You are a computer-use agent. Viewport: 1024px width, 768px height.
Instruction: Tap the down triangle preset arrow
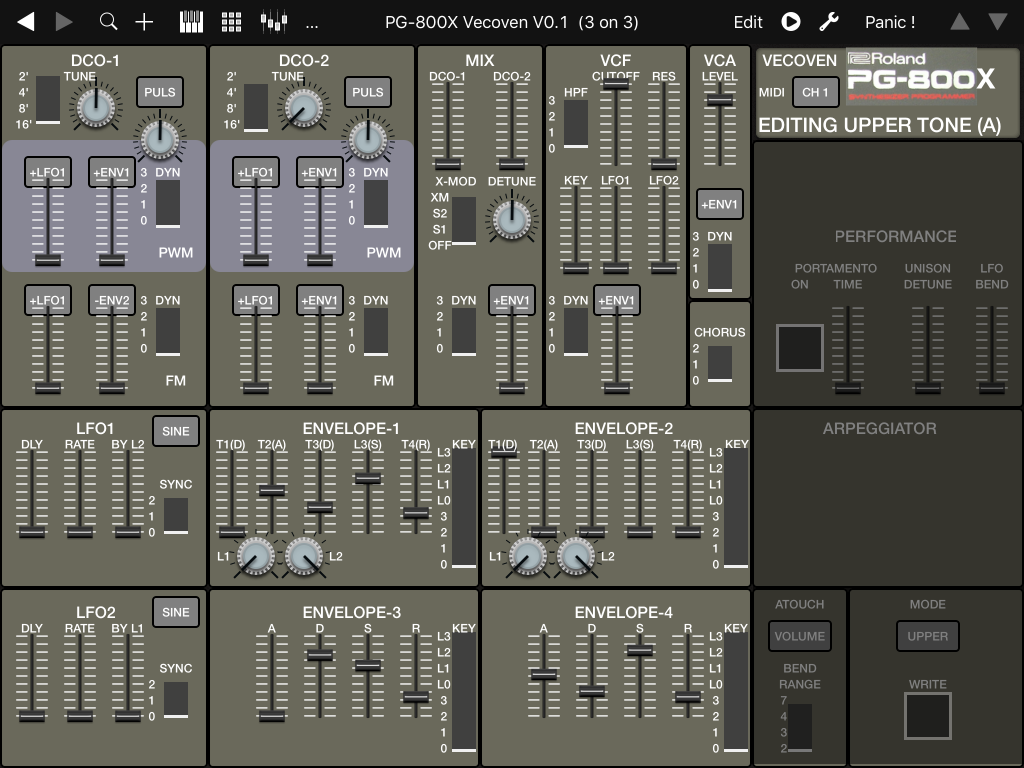coord(997,22)
